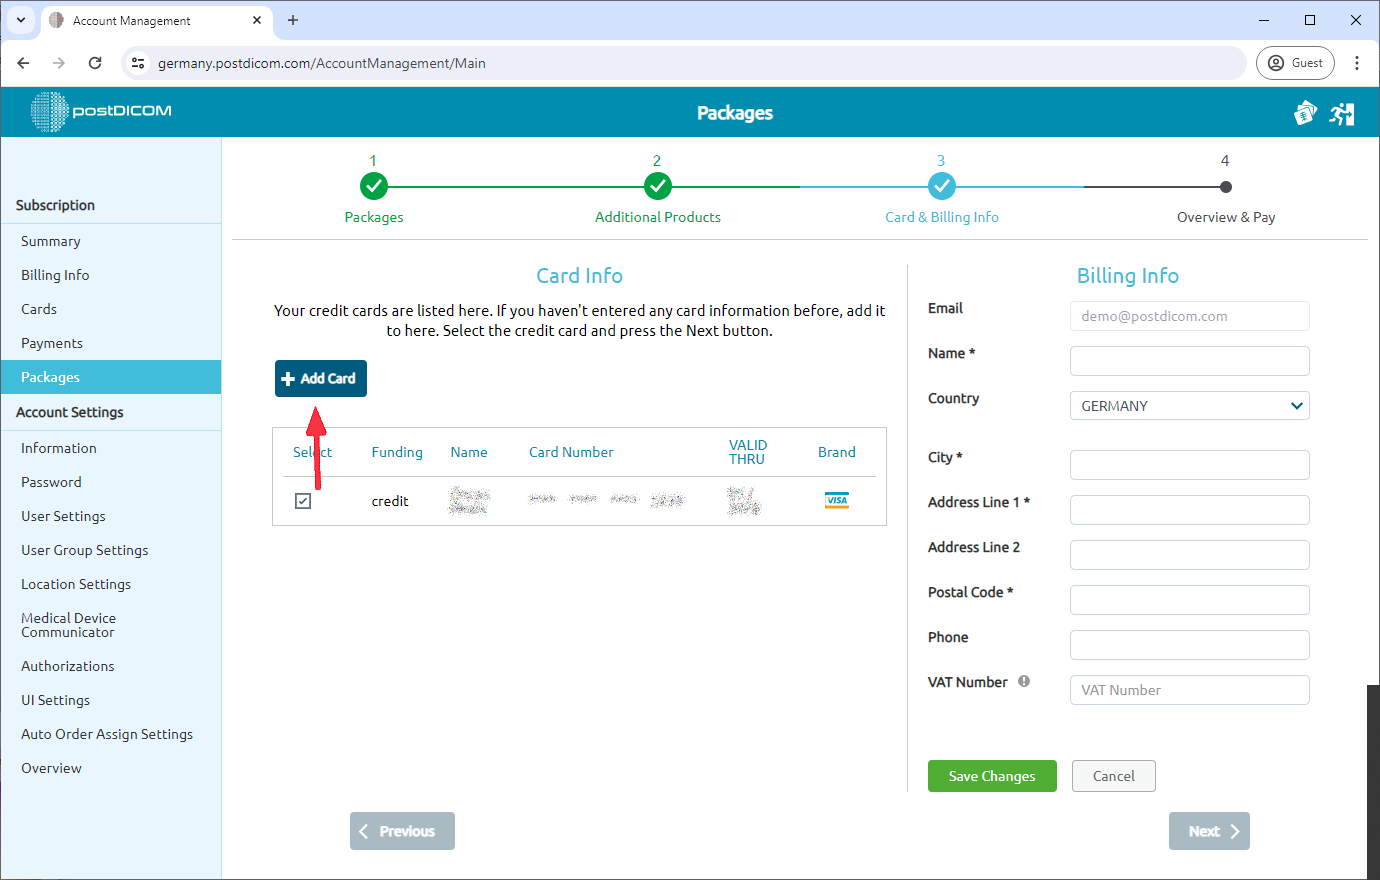Click the language selection icon in the header
The width and height of the screenshot is (1380, 880).
(x=1305, y=113)
